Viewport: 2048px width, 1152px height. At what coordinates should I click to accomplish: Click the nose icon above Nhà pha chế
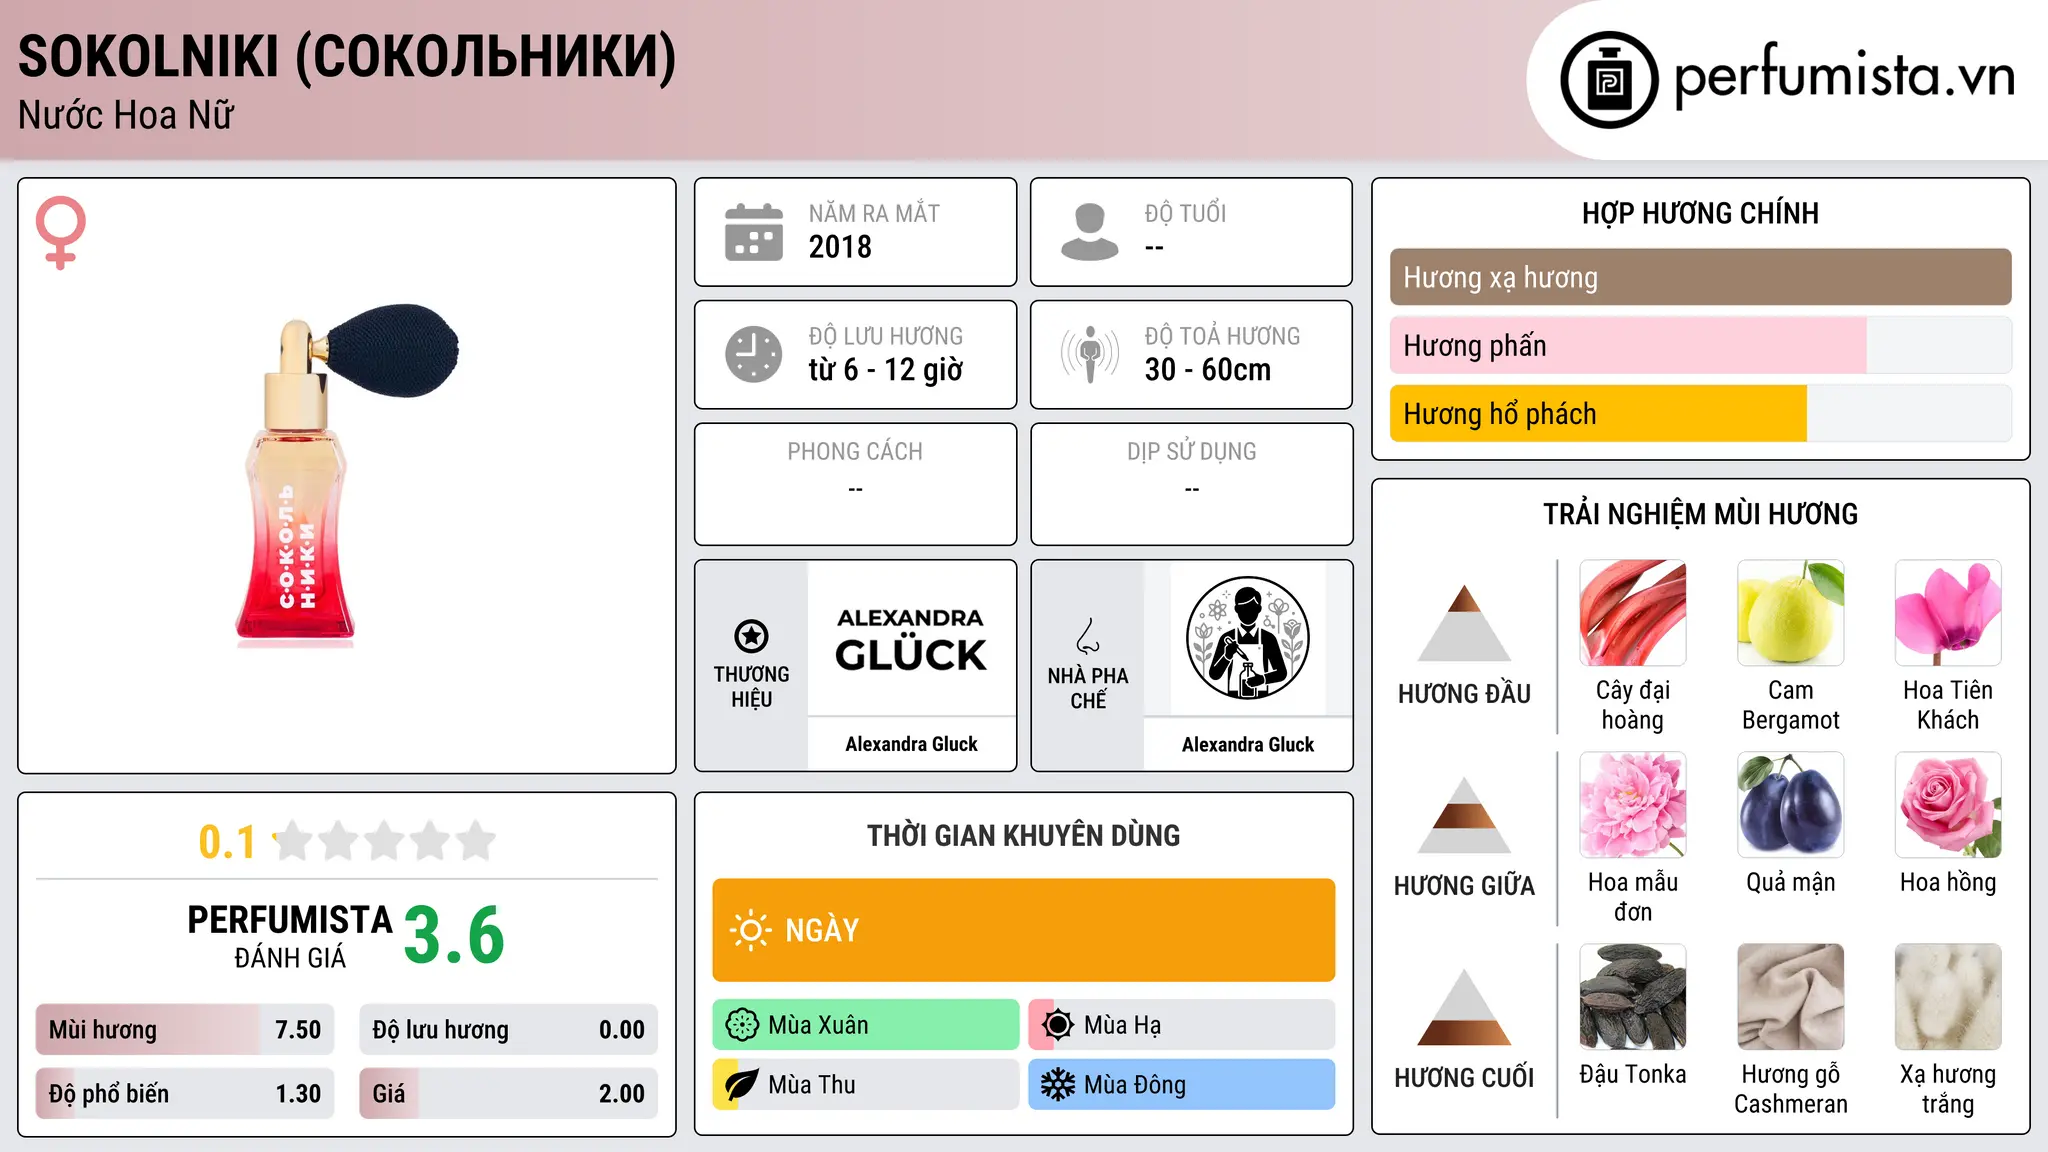pos(1088,636)
